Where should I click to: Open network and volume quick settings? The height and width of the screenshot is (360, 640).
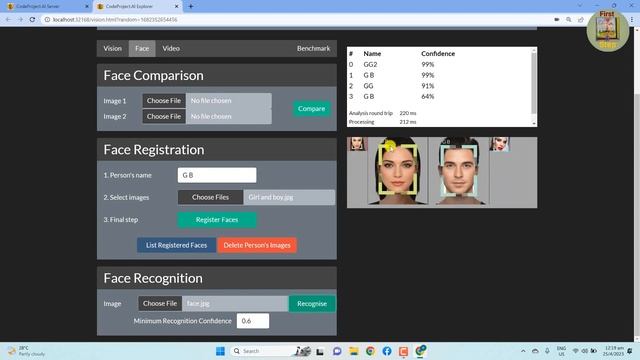584,351
